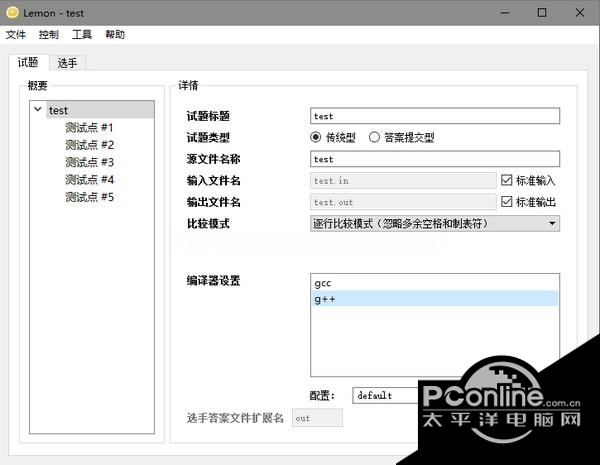Select 测试点 #3 in the tree
This screenshot has height=465, width=600.
click(90, 163)
